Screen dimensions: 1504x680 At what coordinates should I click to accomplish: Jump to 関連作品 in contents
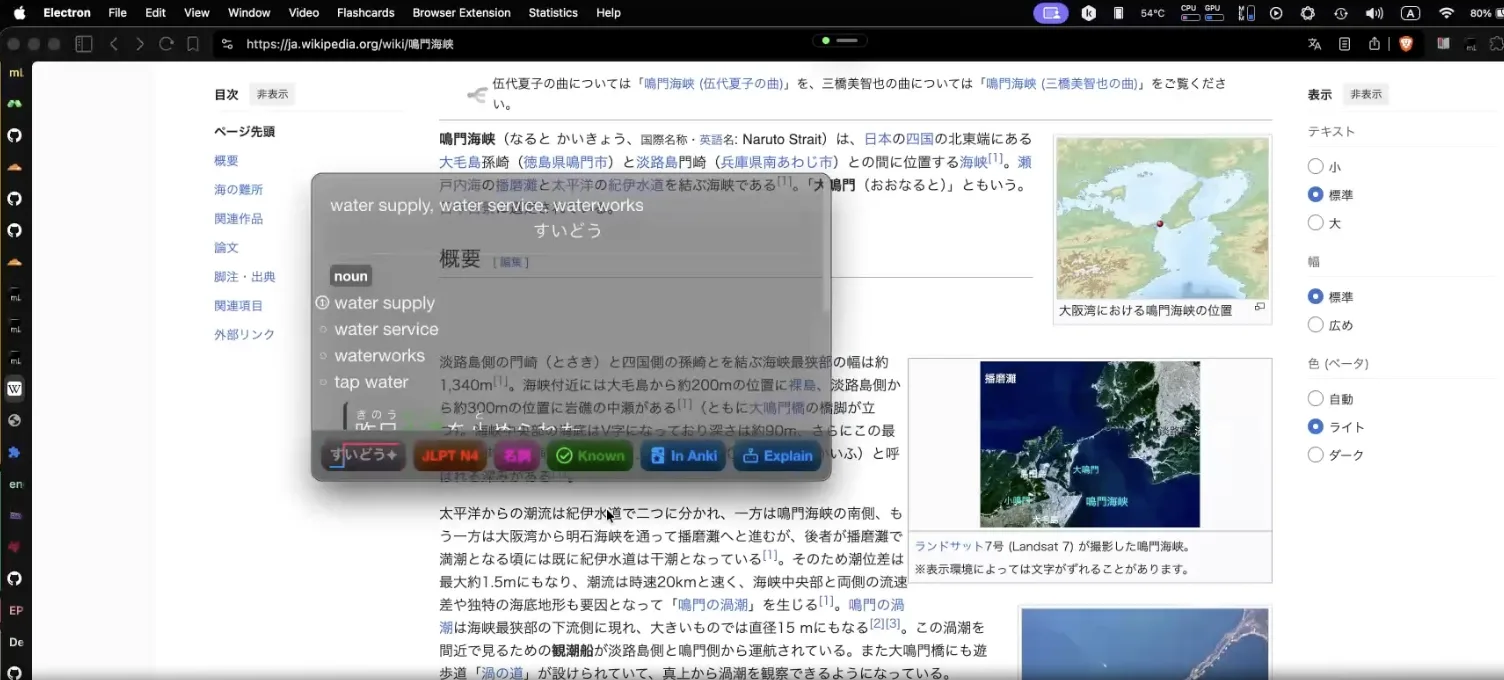(x=238, y=218)
